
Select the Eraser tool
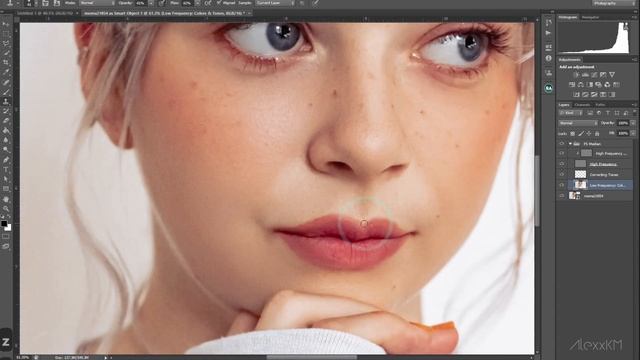[6, 121]
